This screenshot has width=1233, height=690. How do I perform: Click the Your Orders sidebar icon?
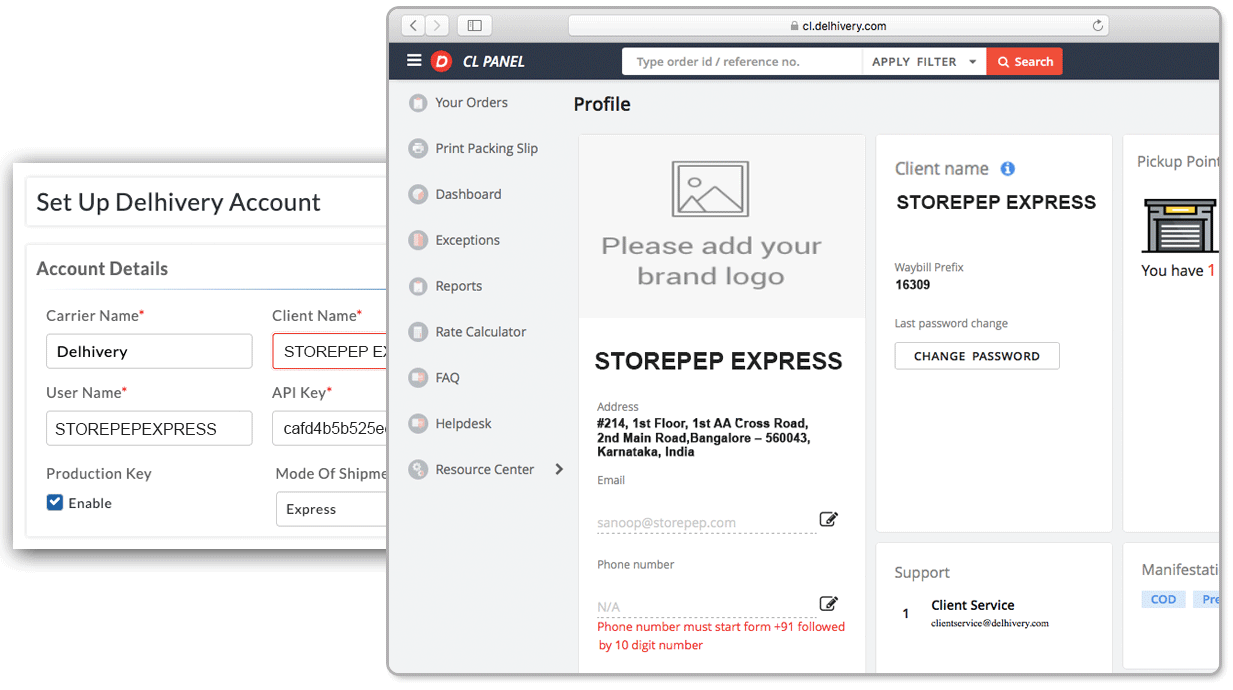418,103
